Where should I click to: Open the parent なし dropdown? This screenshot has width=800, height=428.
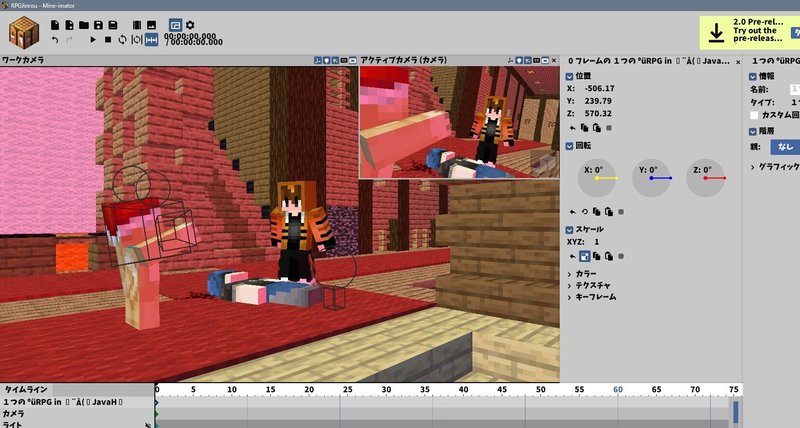click(x=785, y=147)
